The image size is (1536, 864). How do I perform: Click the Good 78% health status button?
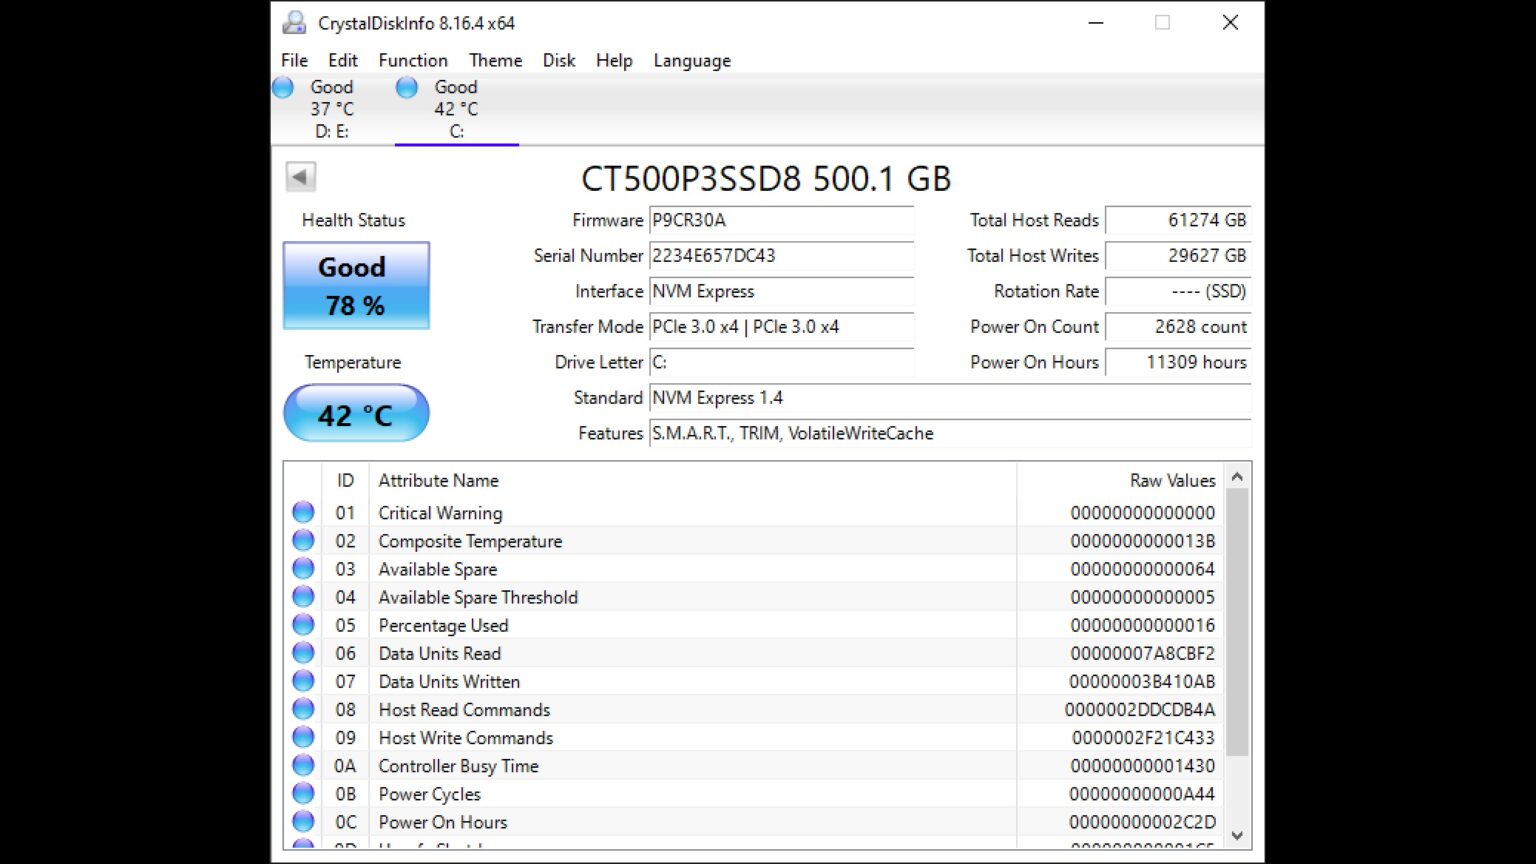[356, 286]
